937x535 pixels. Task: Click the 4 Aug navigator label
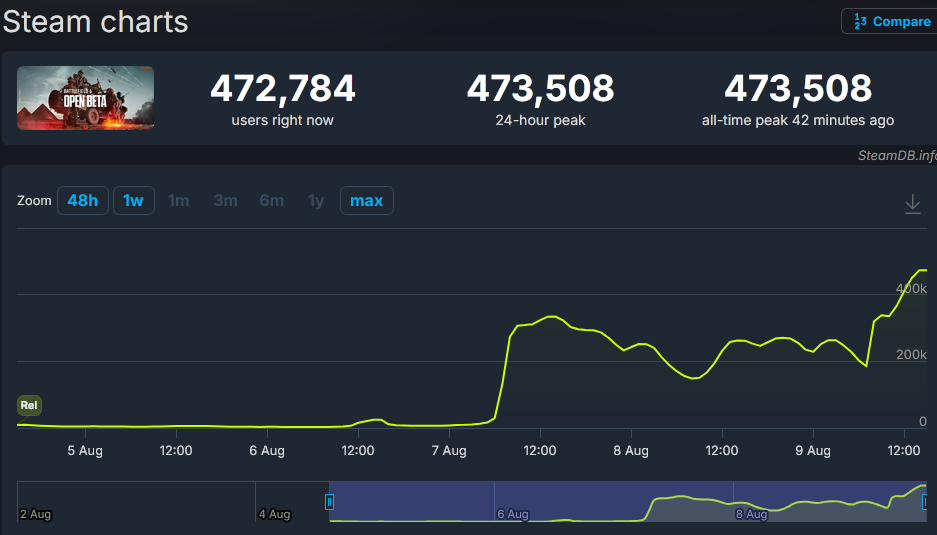[274, 514]
